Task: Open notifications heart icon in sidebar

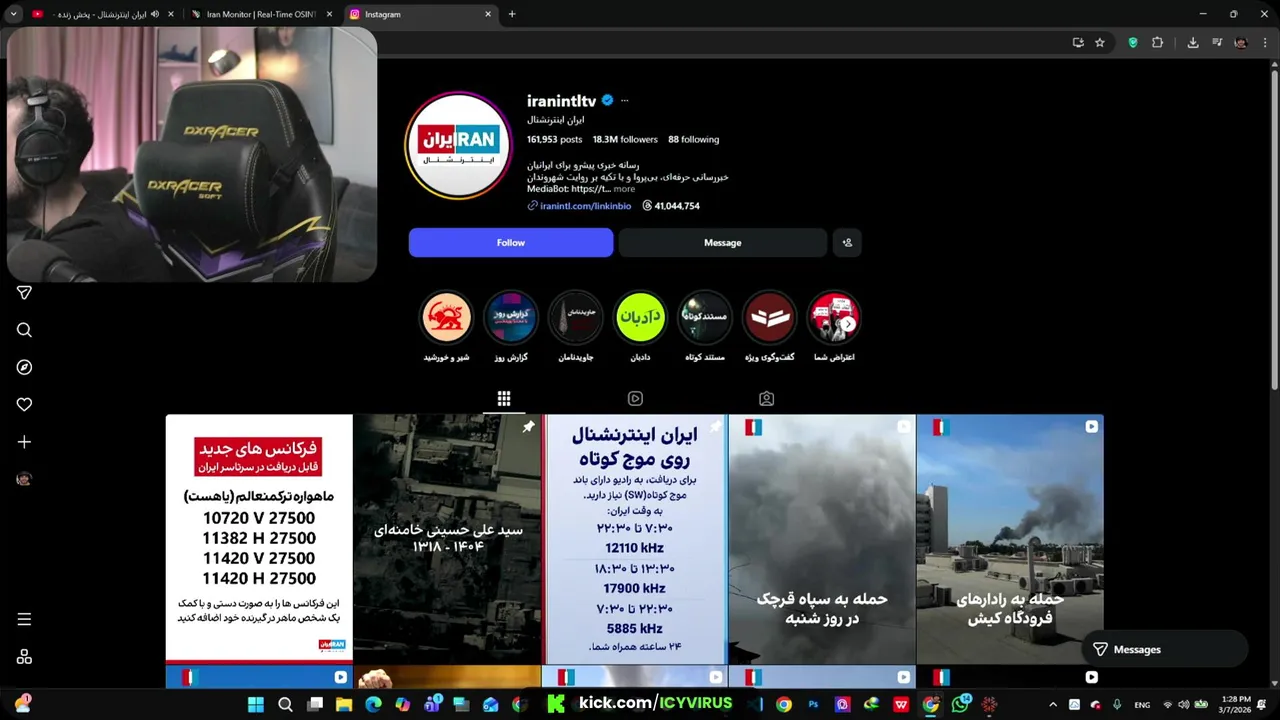Action: tap(24, 404)
